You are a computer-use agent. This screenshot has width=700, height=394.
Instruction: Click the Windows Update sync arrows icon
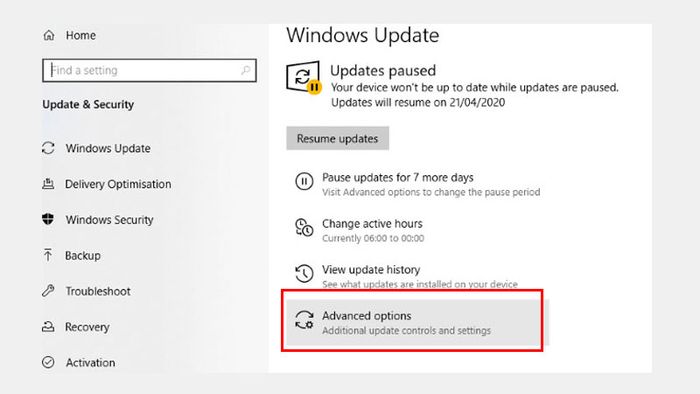click(48, 148)
